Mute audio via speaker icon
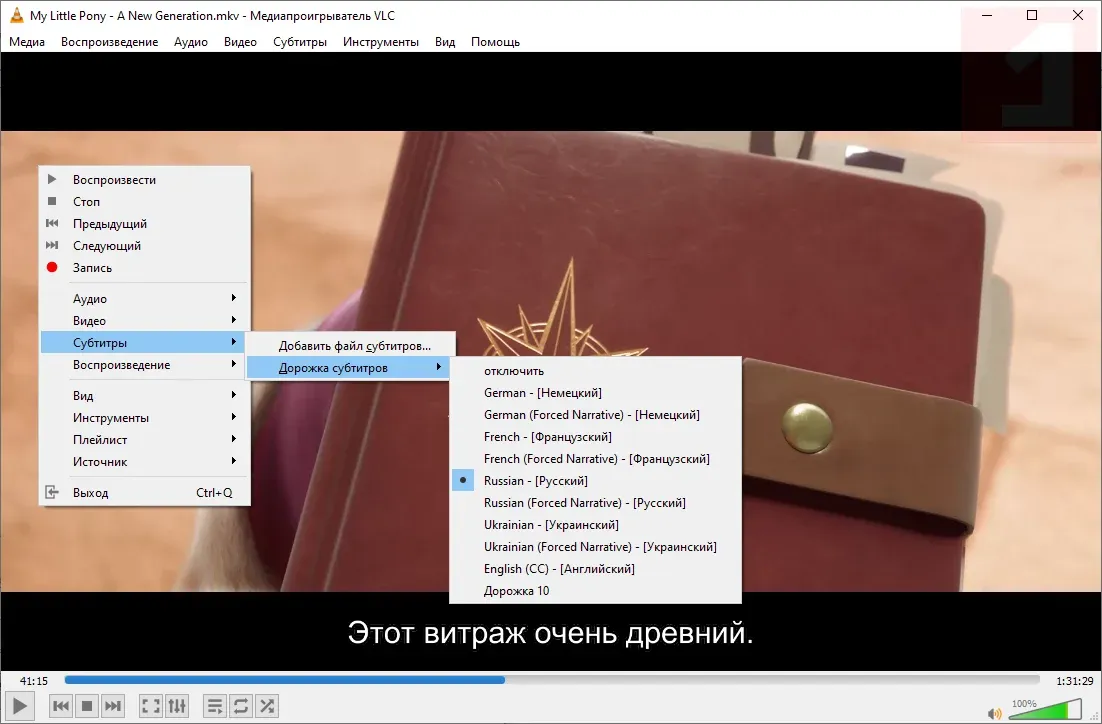The height and width of the screenshot is (724, 1102). [x=994, y=713]
